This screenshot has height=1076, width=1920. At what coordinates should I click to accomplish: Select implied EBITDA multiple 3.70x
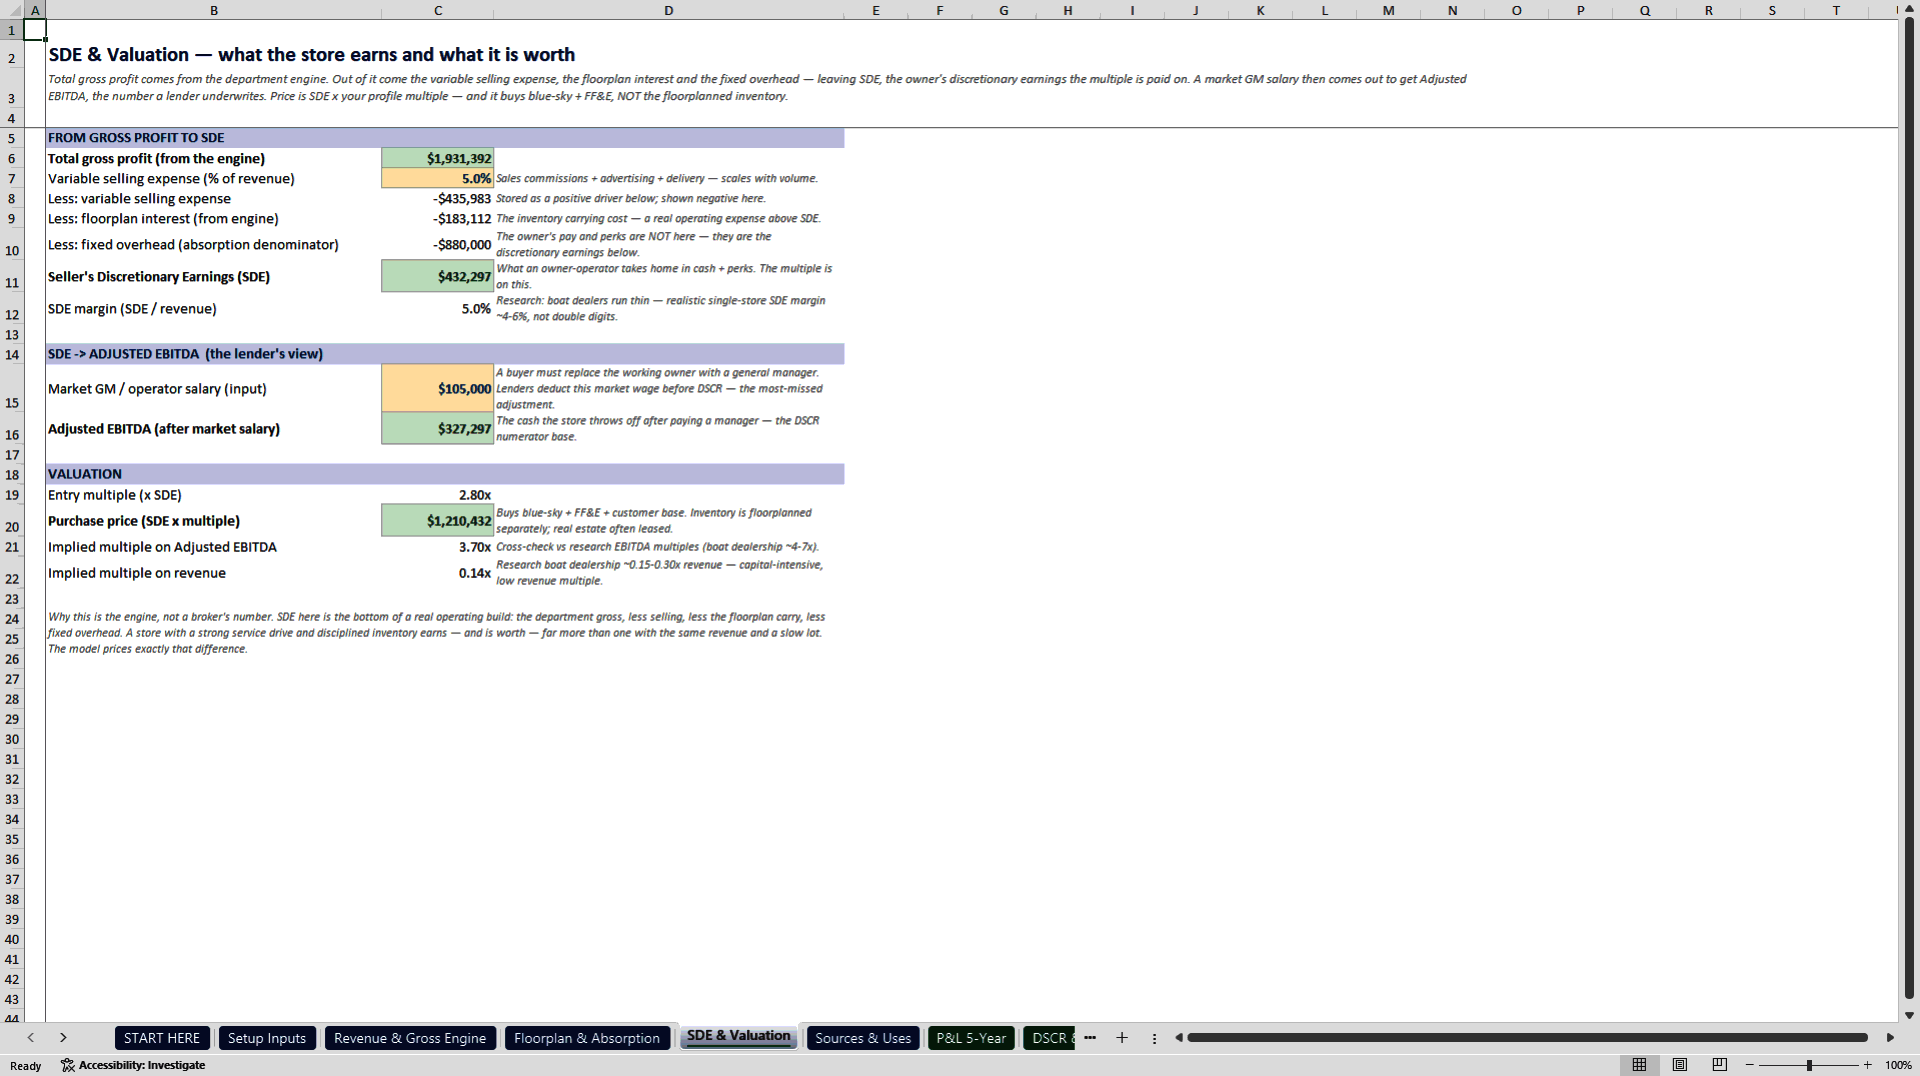tap(438, 547)
